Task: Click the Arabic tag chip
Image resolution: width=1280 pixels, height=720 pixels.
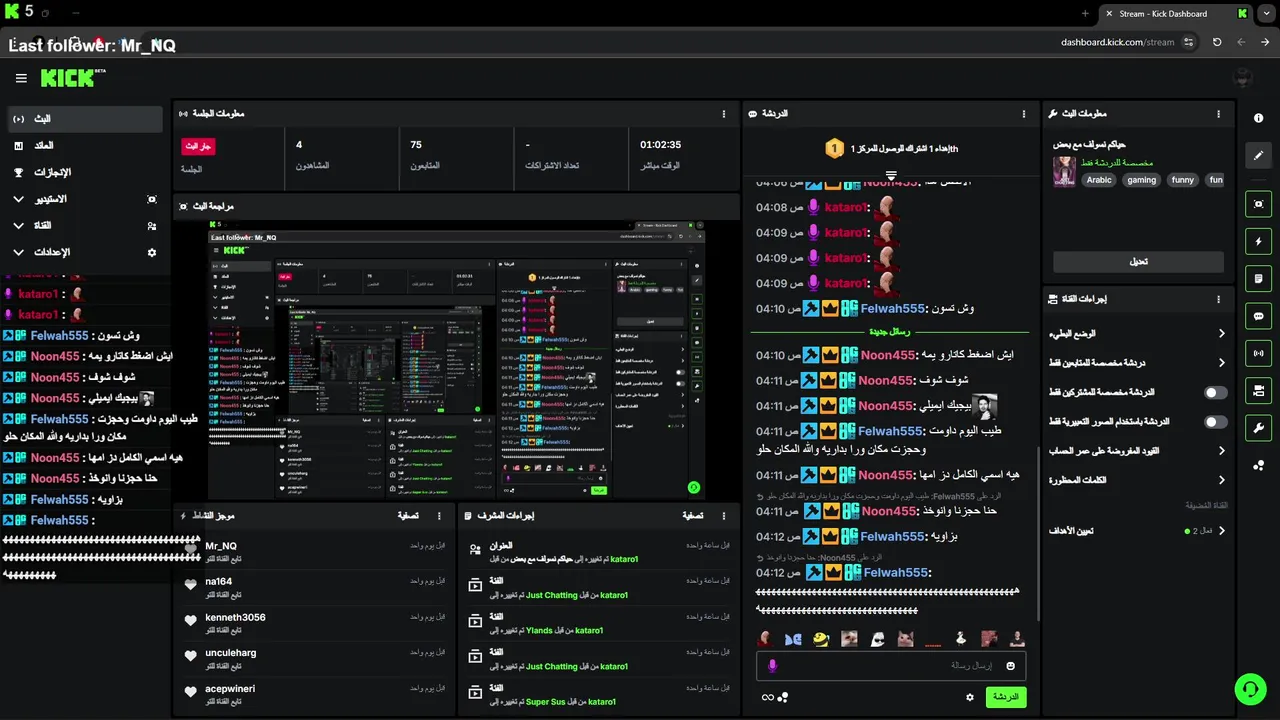Action: coord(1099,180)
